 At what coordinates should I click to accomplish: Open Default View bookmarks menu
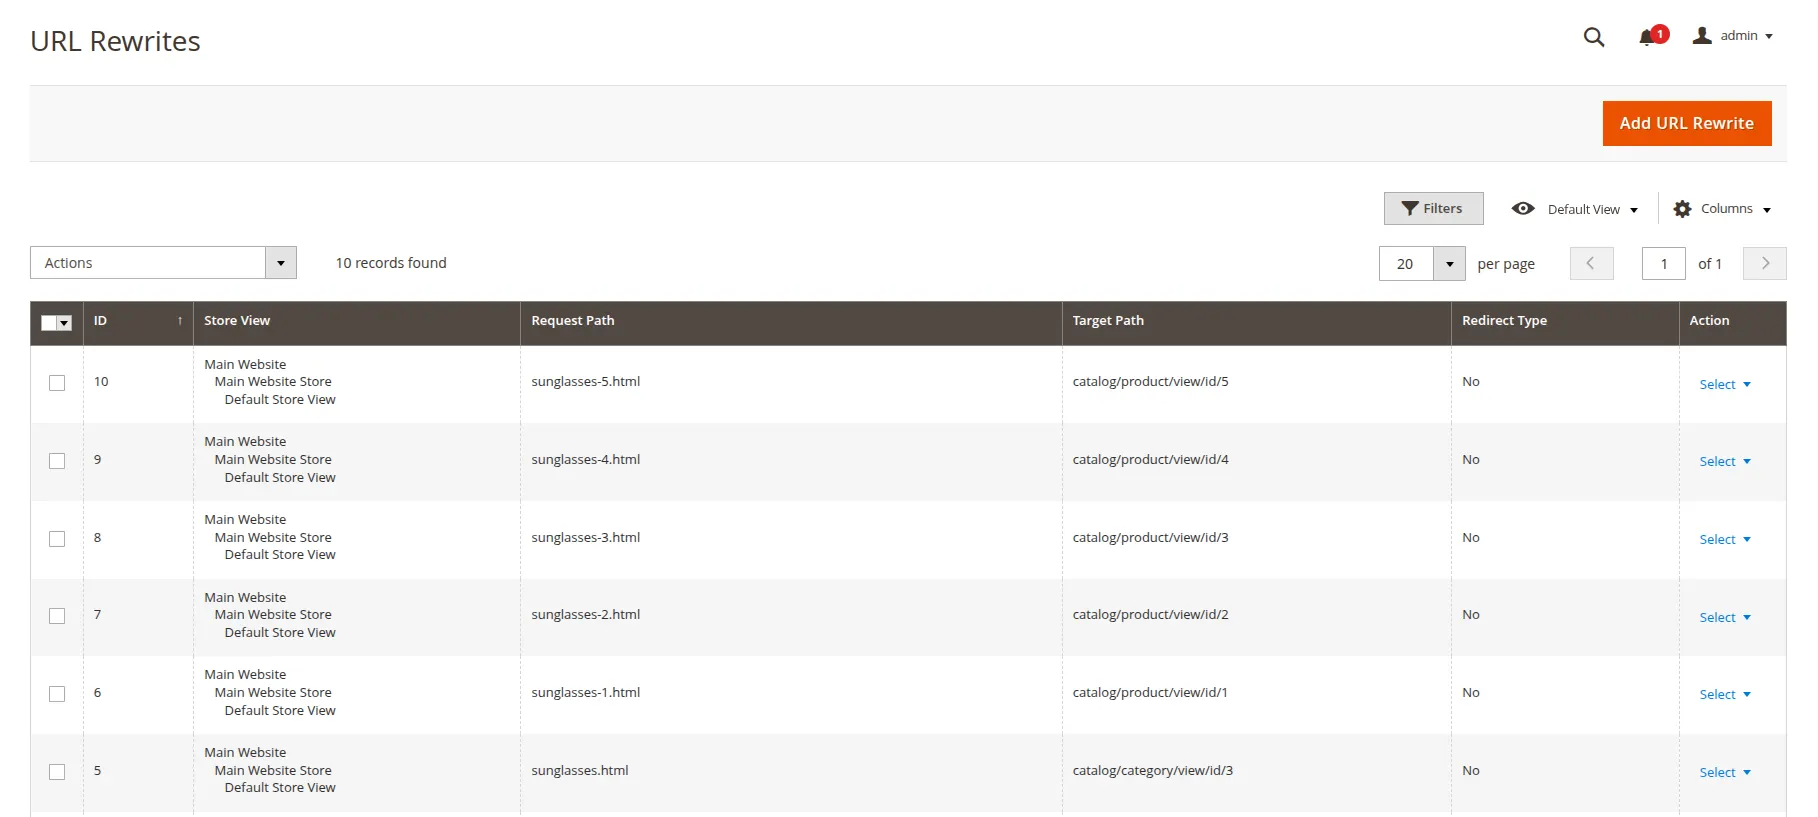point(1575,209)
